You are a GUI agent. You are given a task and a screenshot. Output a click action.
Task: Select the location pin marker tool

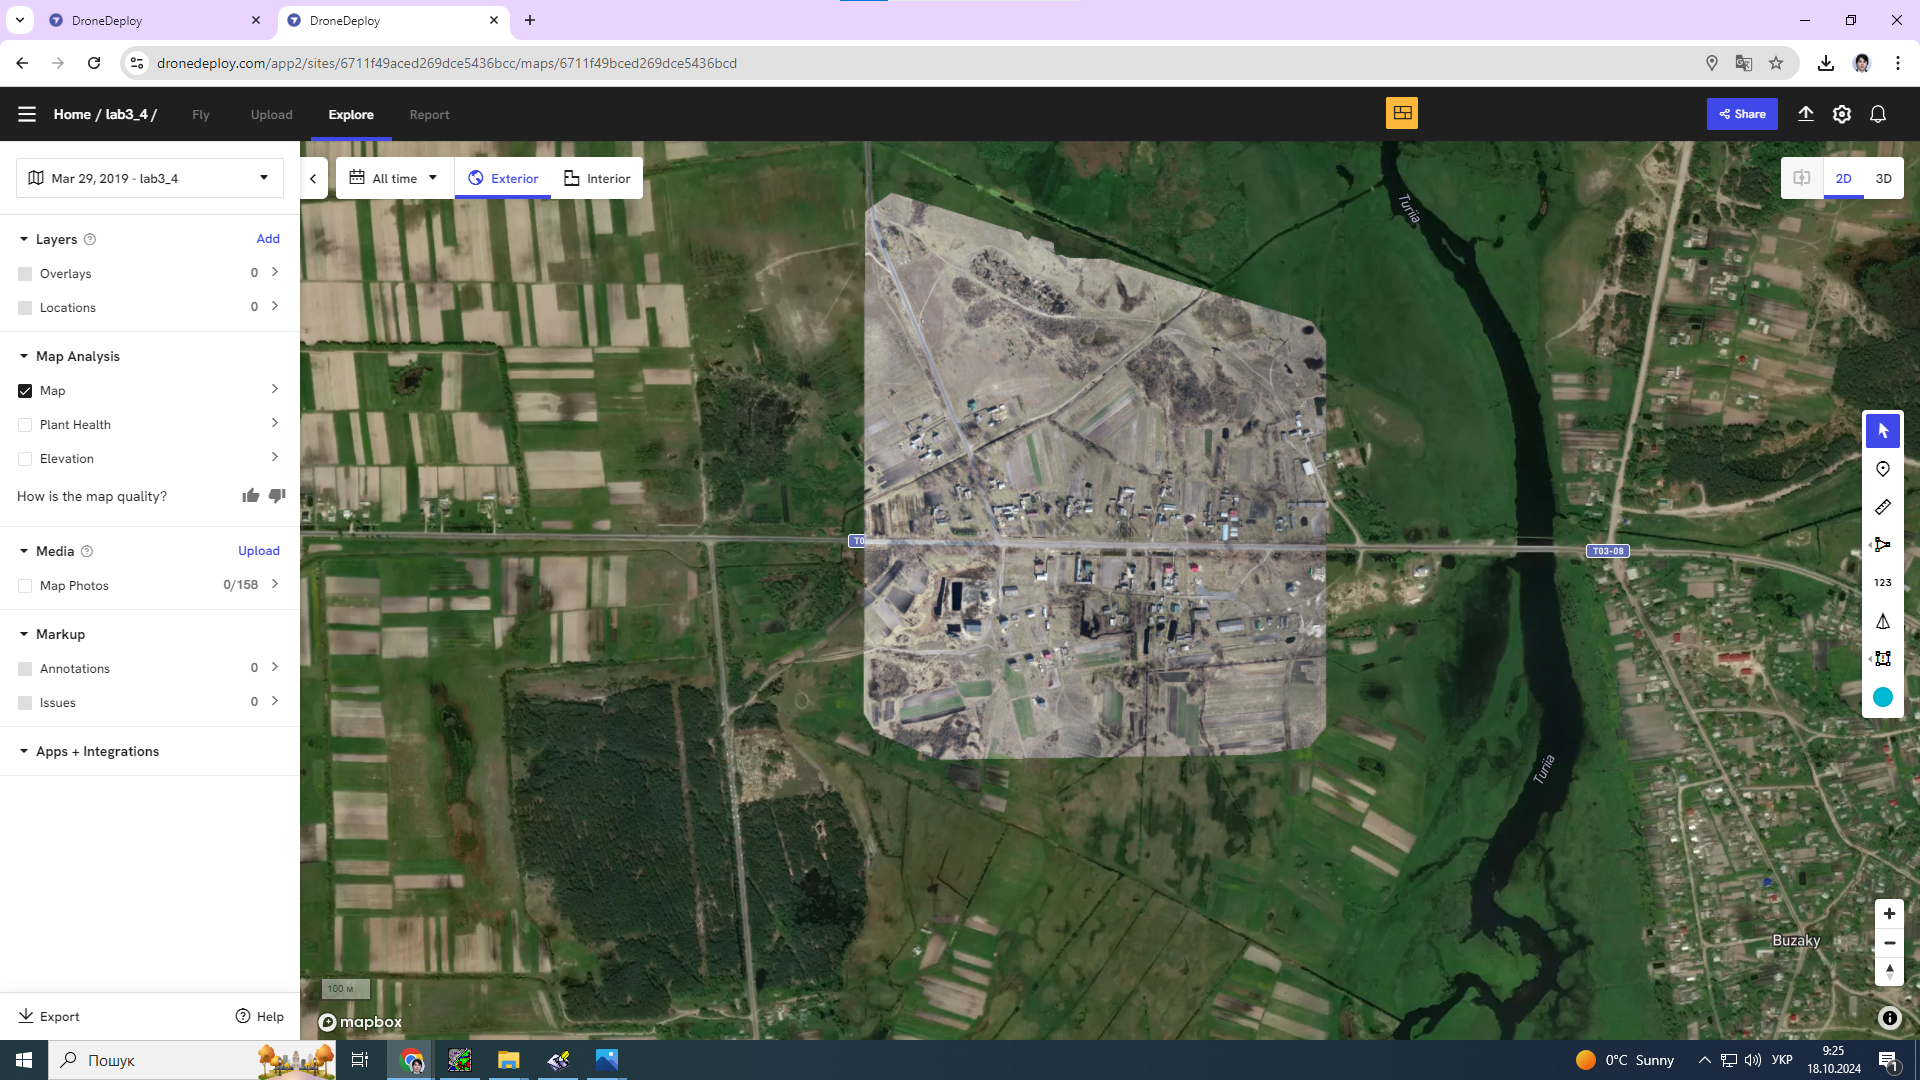[x=1883, y=469]
